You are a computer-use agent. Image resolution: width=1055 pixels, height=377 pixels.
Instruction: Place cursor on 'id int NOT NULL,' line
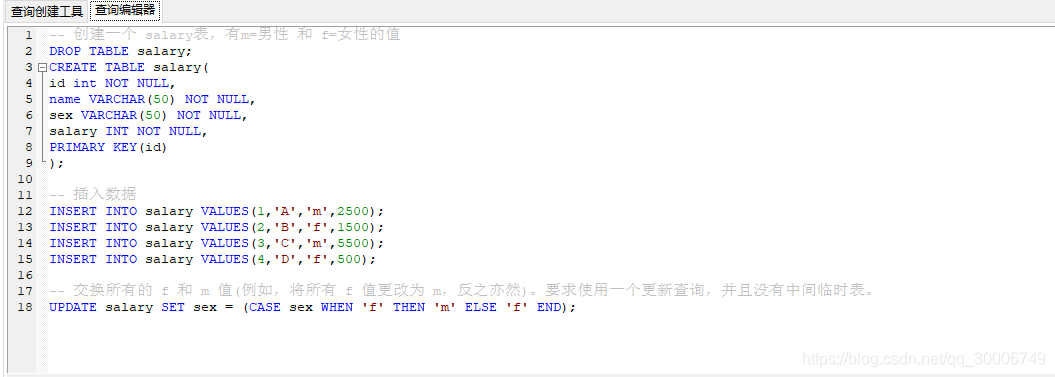tap(112, 83)
